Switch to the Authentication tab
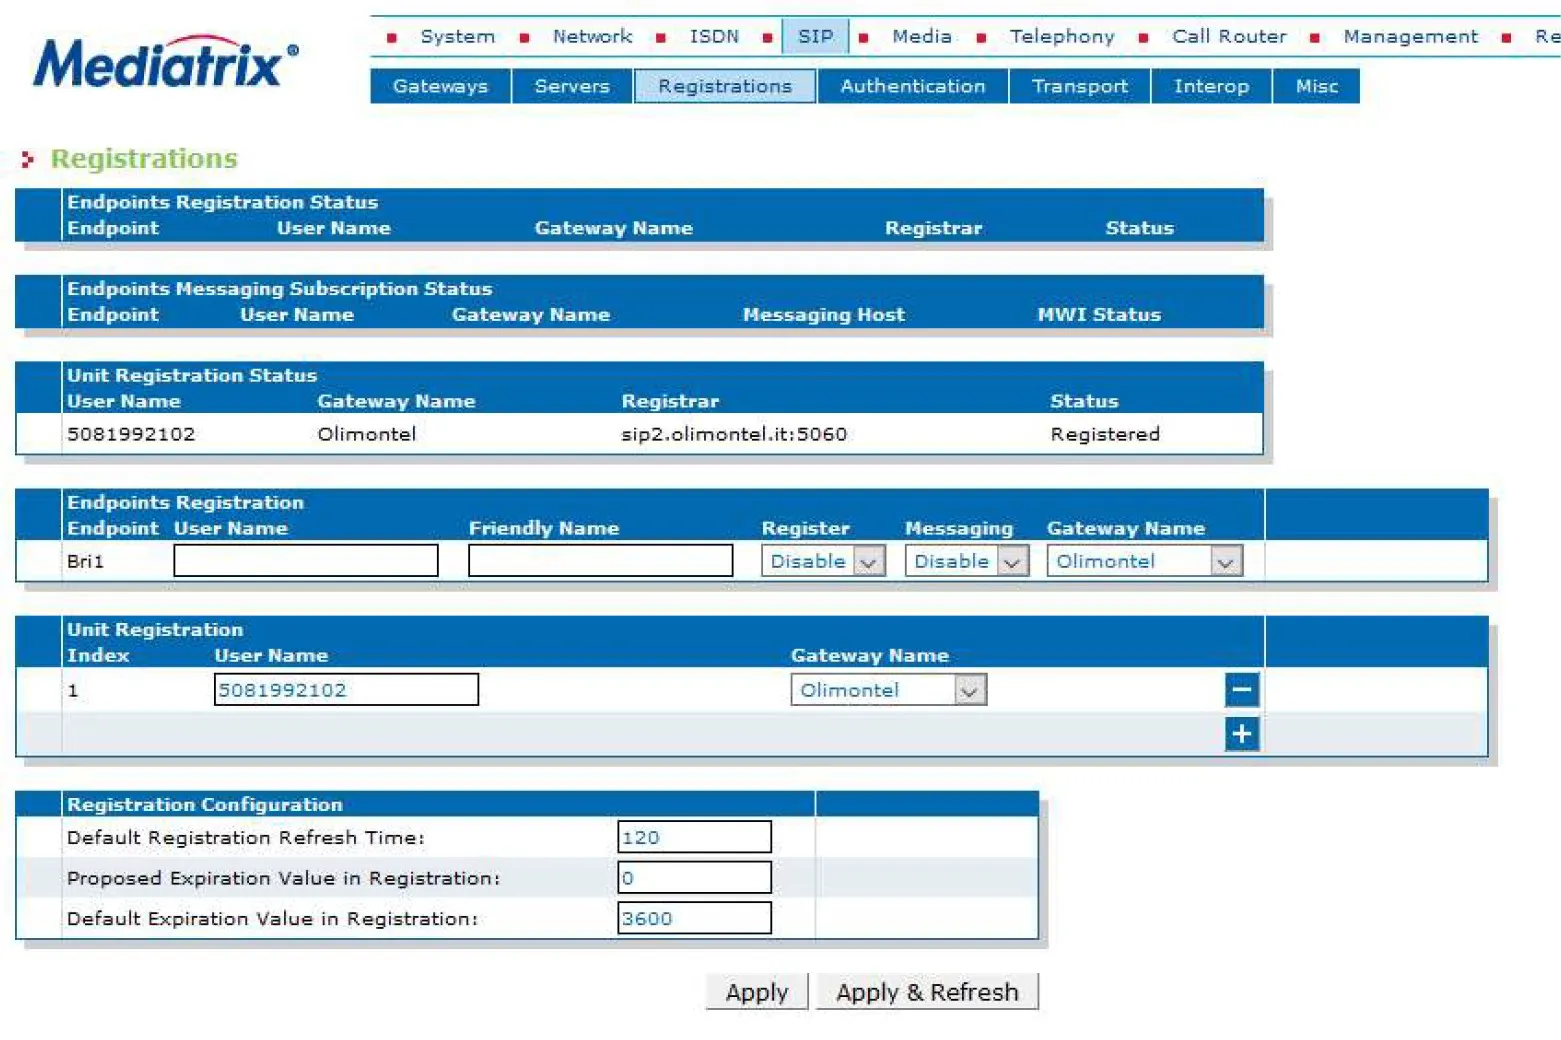The image size is (1561, 1040). [x=912, y=86]
